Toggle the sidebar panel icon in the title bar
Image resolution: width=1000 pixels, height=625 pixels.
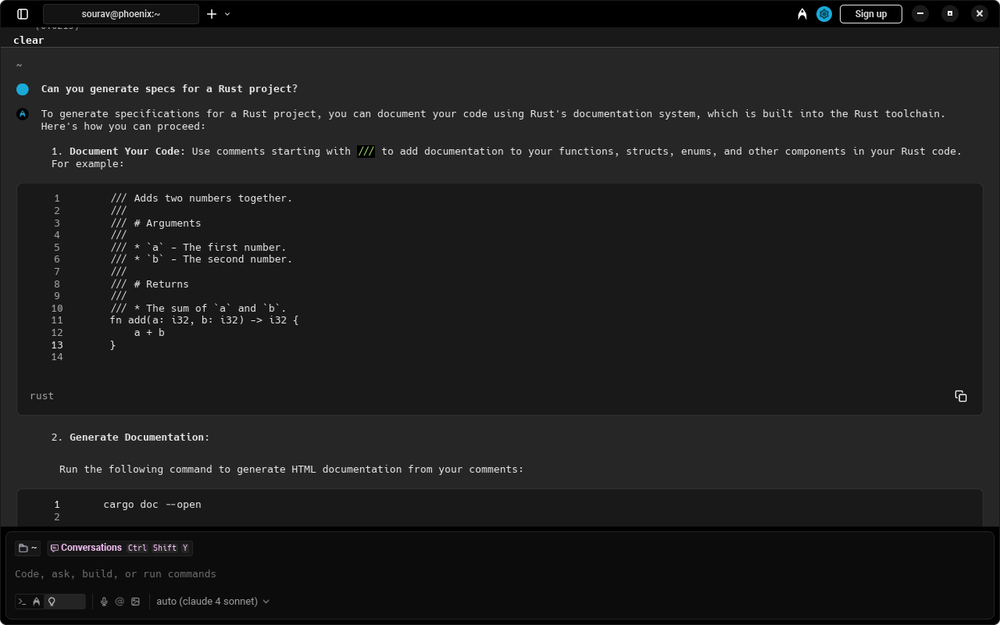[x=21, y=13]
